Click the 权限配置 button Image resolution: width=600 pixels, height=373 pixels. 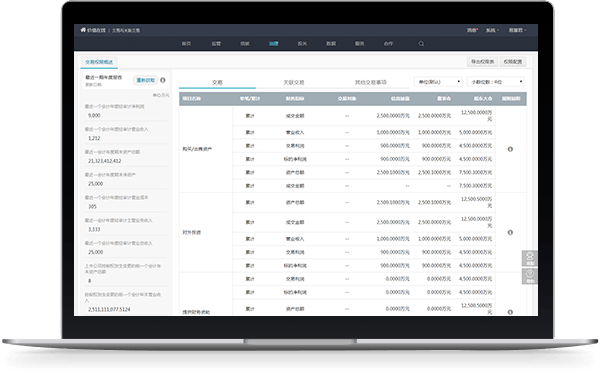pos(513,62)
